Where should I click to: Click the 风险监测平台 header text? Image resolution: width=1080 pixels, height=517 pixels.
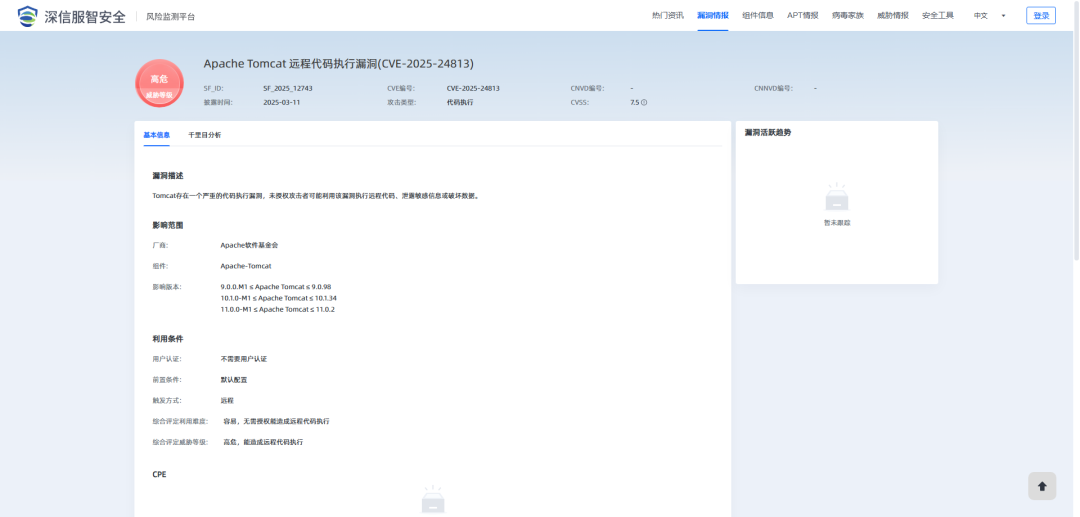(x=170, y=17)
